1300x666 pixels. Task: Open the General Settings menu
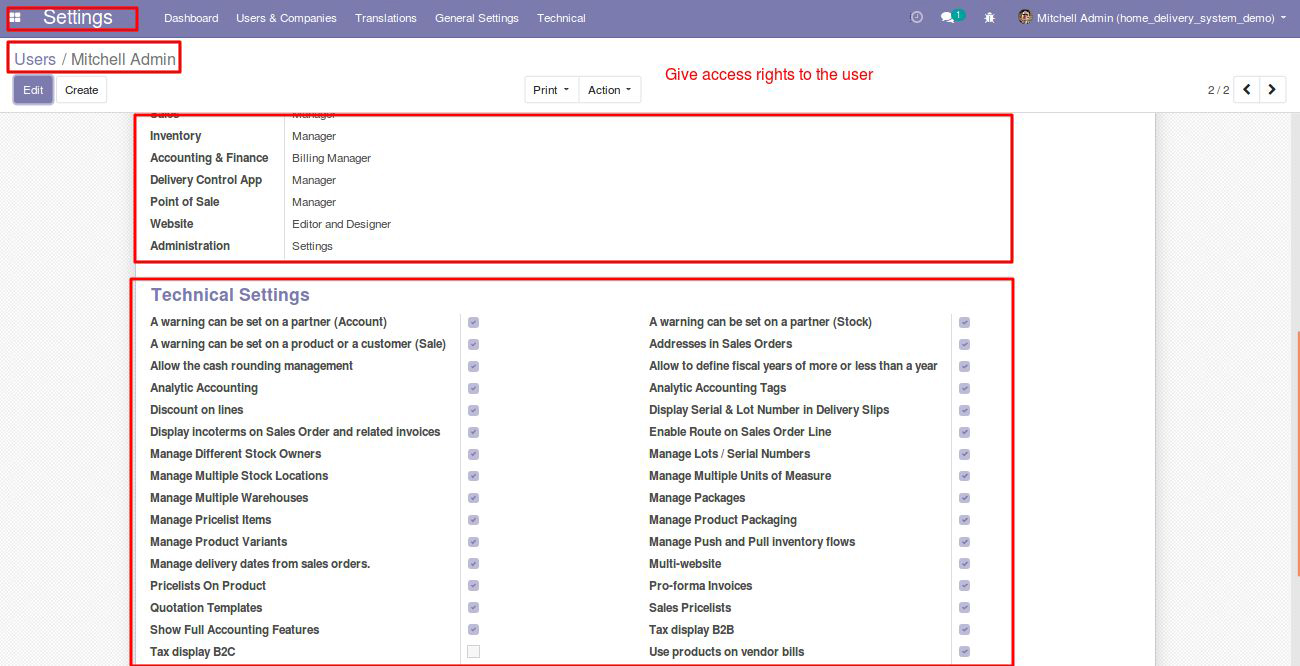pos(476,18)
